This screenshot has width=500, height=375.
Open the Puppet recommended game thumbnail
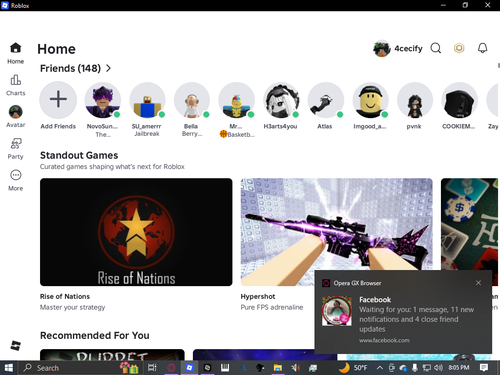point(112,354)
